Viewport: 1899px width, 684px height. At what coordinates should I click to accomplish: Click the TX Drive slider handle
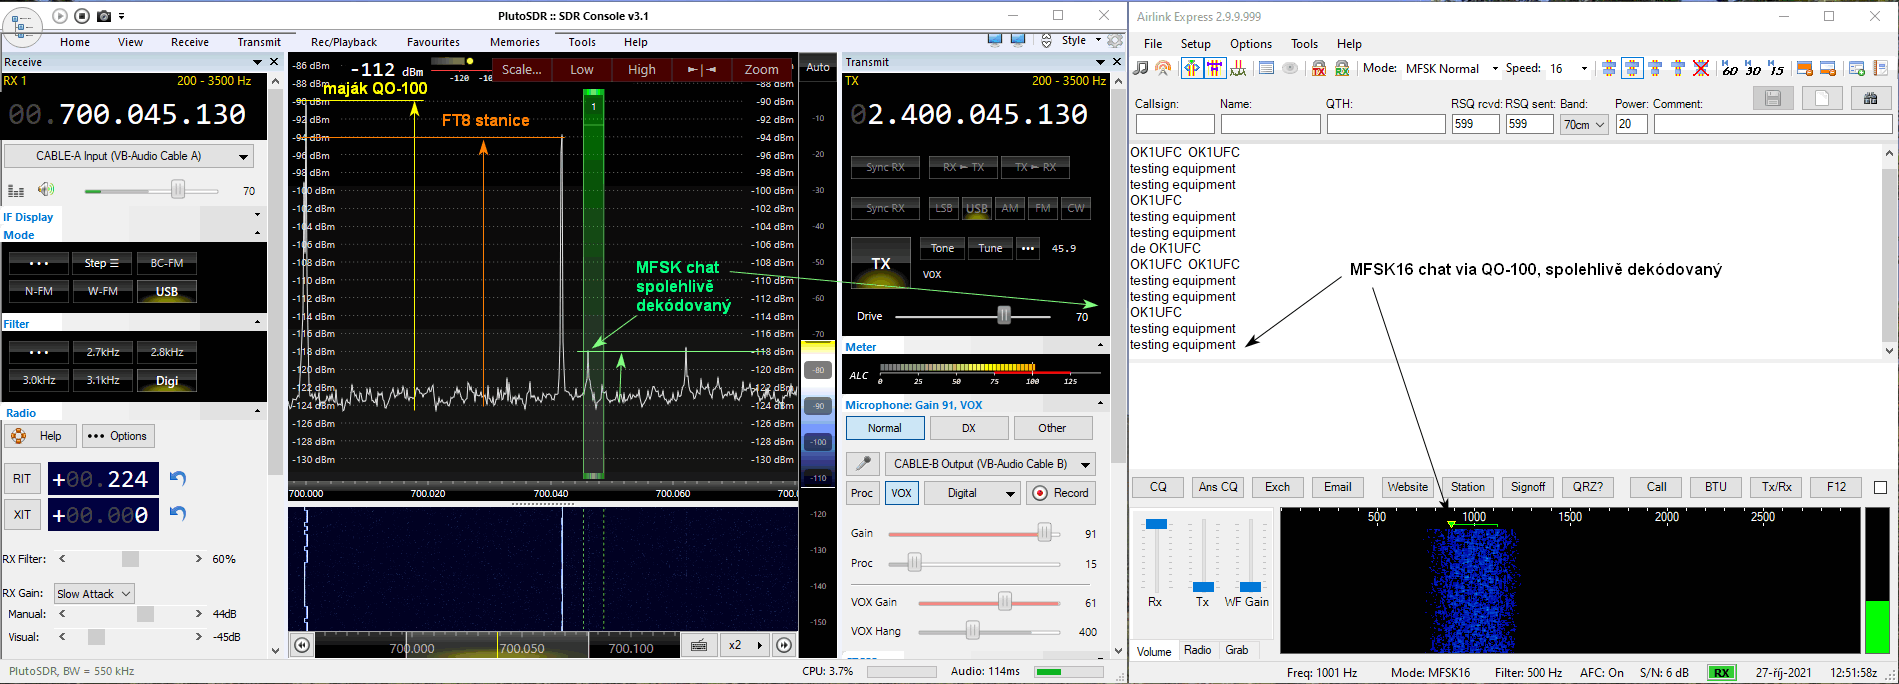pos(1003,316)
